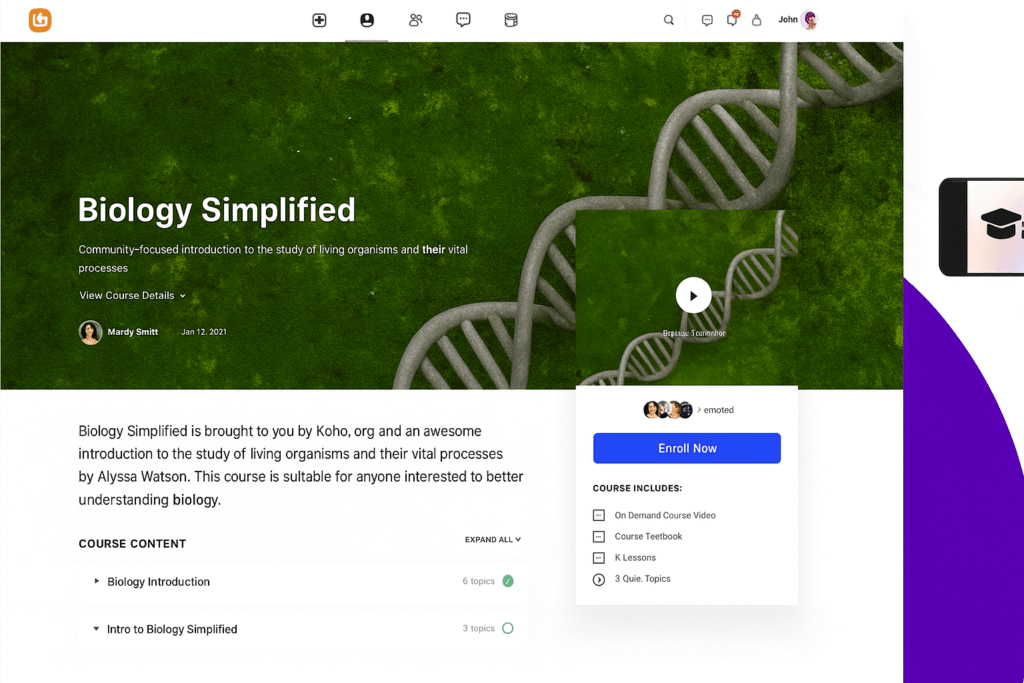Screen dimensions: 1024x683
Task: Open John's user avatar menu
Action: point(810,20)
